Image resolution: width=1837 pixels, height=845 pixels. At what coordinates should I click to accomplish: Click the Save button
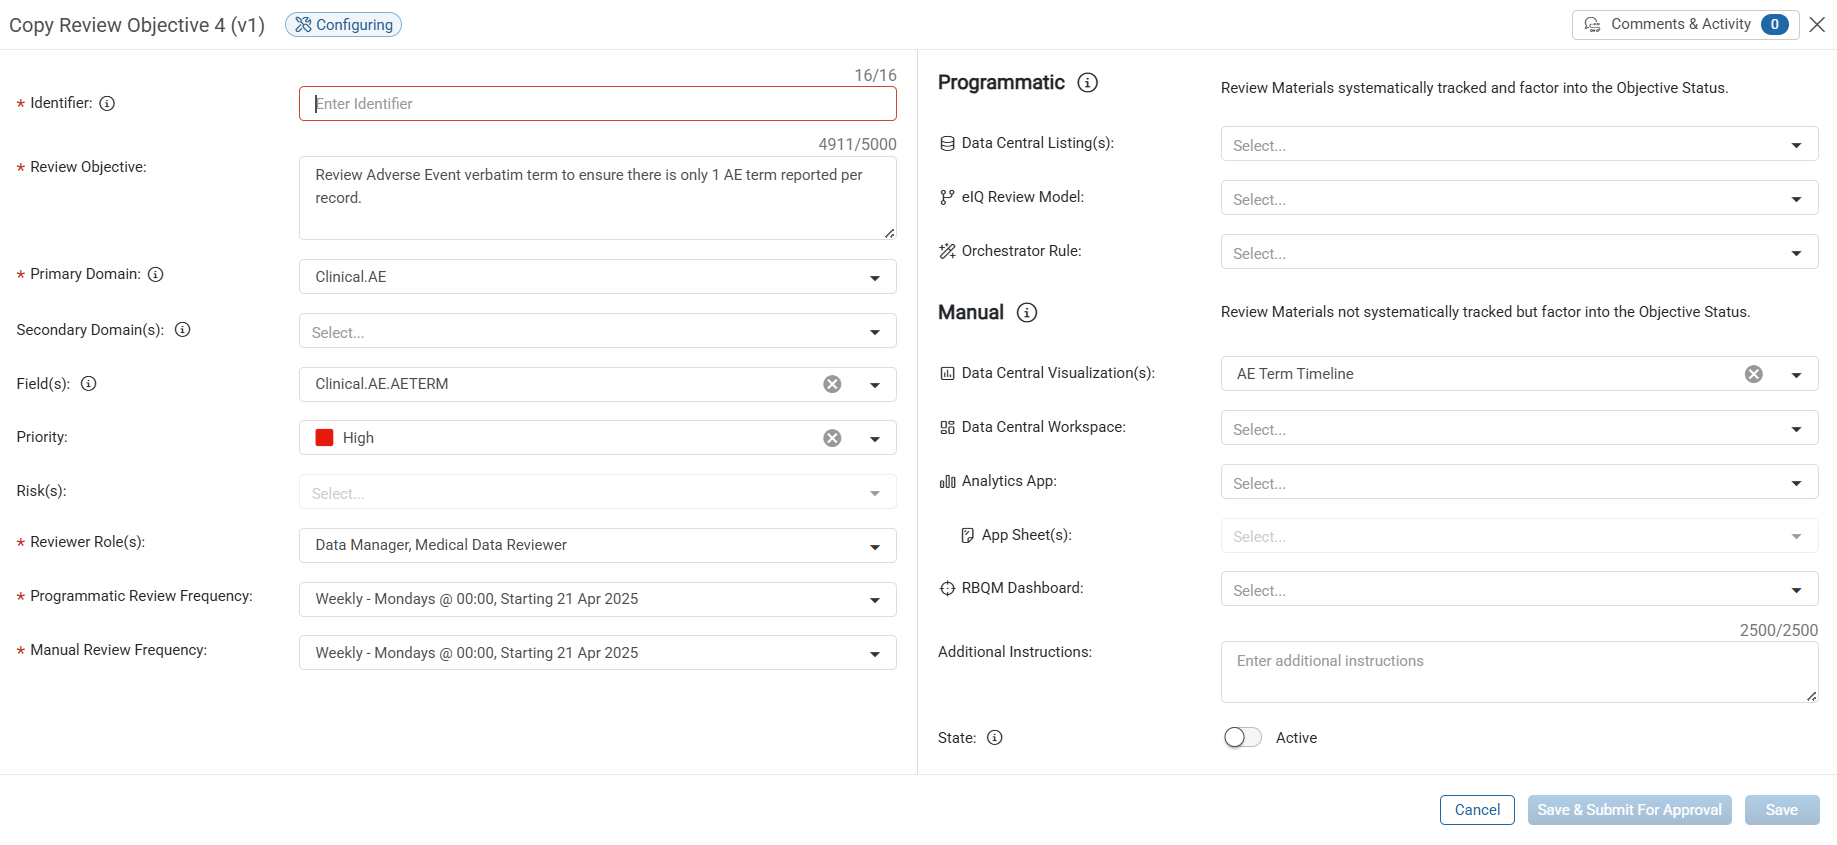[1782, 810]
